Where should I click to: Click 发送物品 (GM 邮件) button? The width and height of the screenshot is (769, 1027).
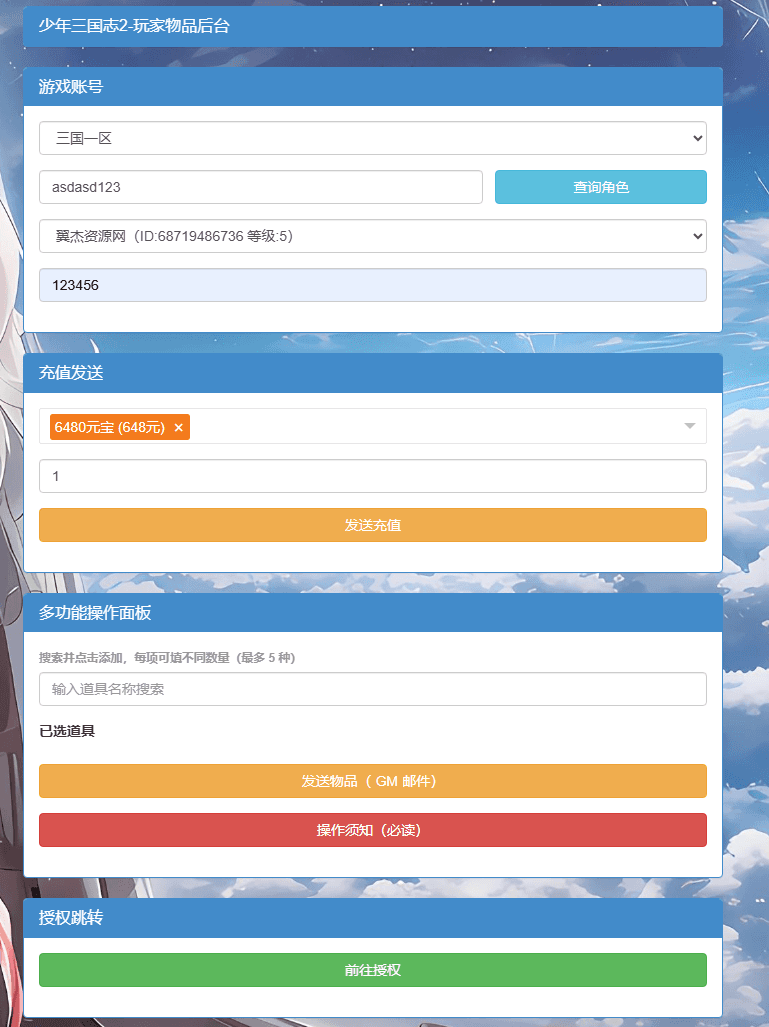373,781
